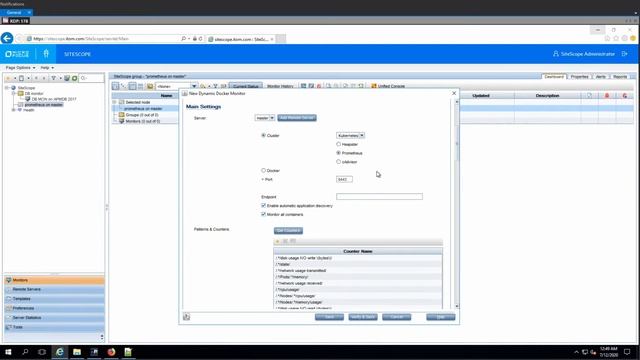
Task: Open File Explorer in the taskbar
Action: (x=77, y=352)
